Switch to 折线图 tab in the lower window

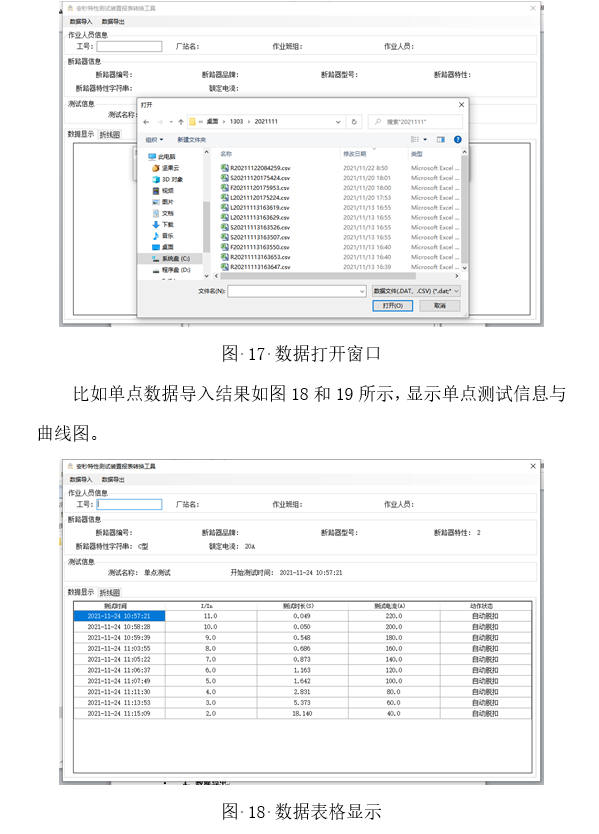click(x=110, y=593)
